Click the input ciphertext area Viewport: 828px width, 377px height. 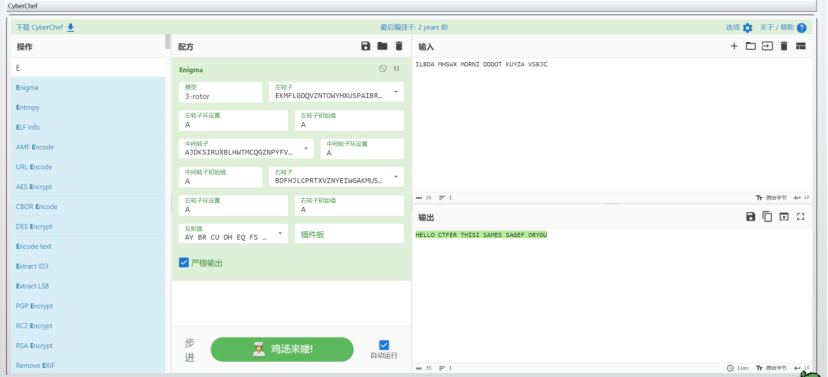[612, 124]
